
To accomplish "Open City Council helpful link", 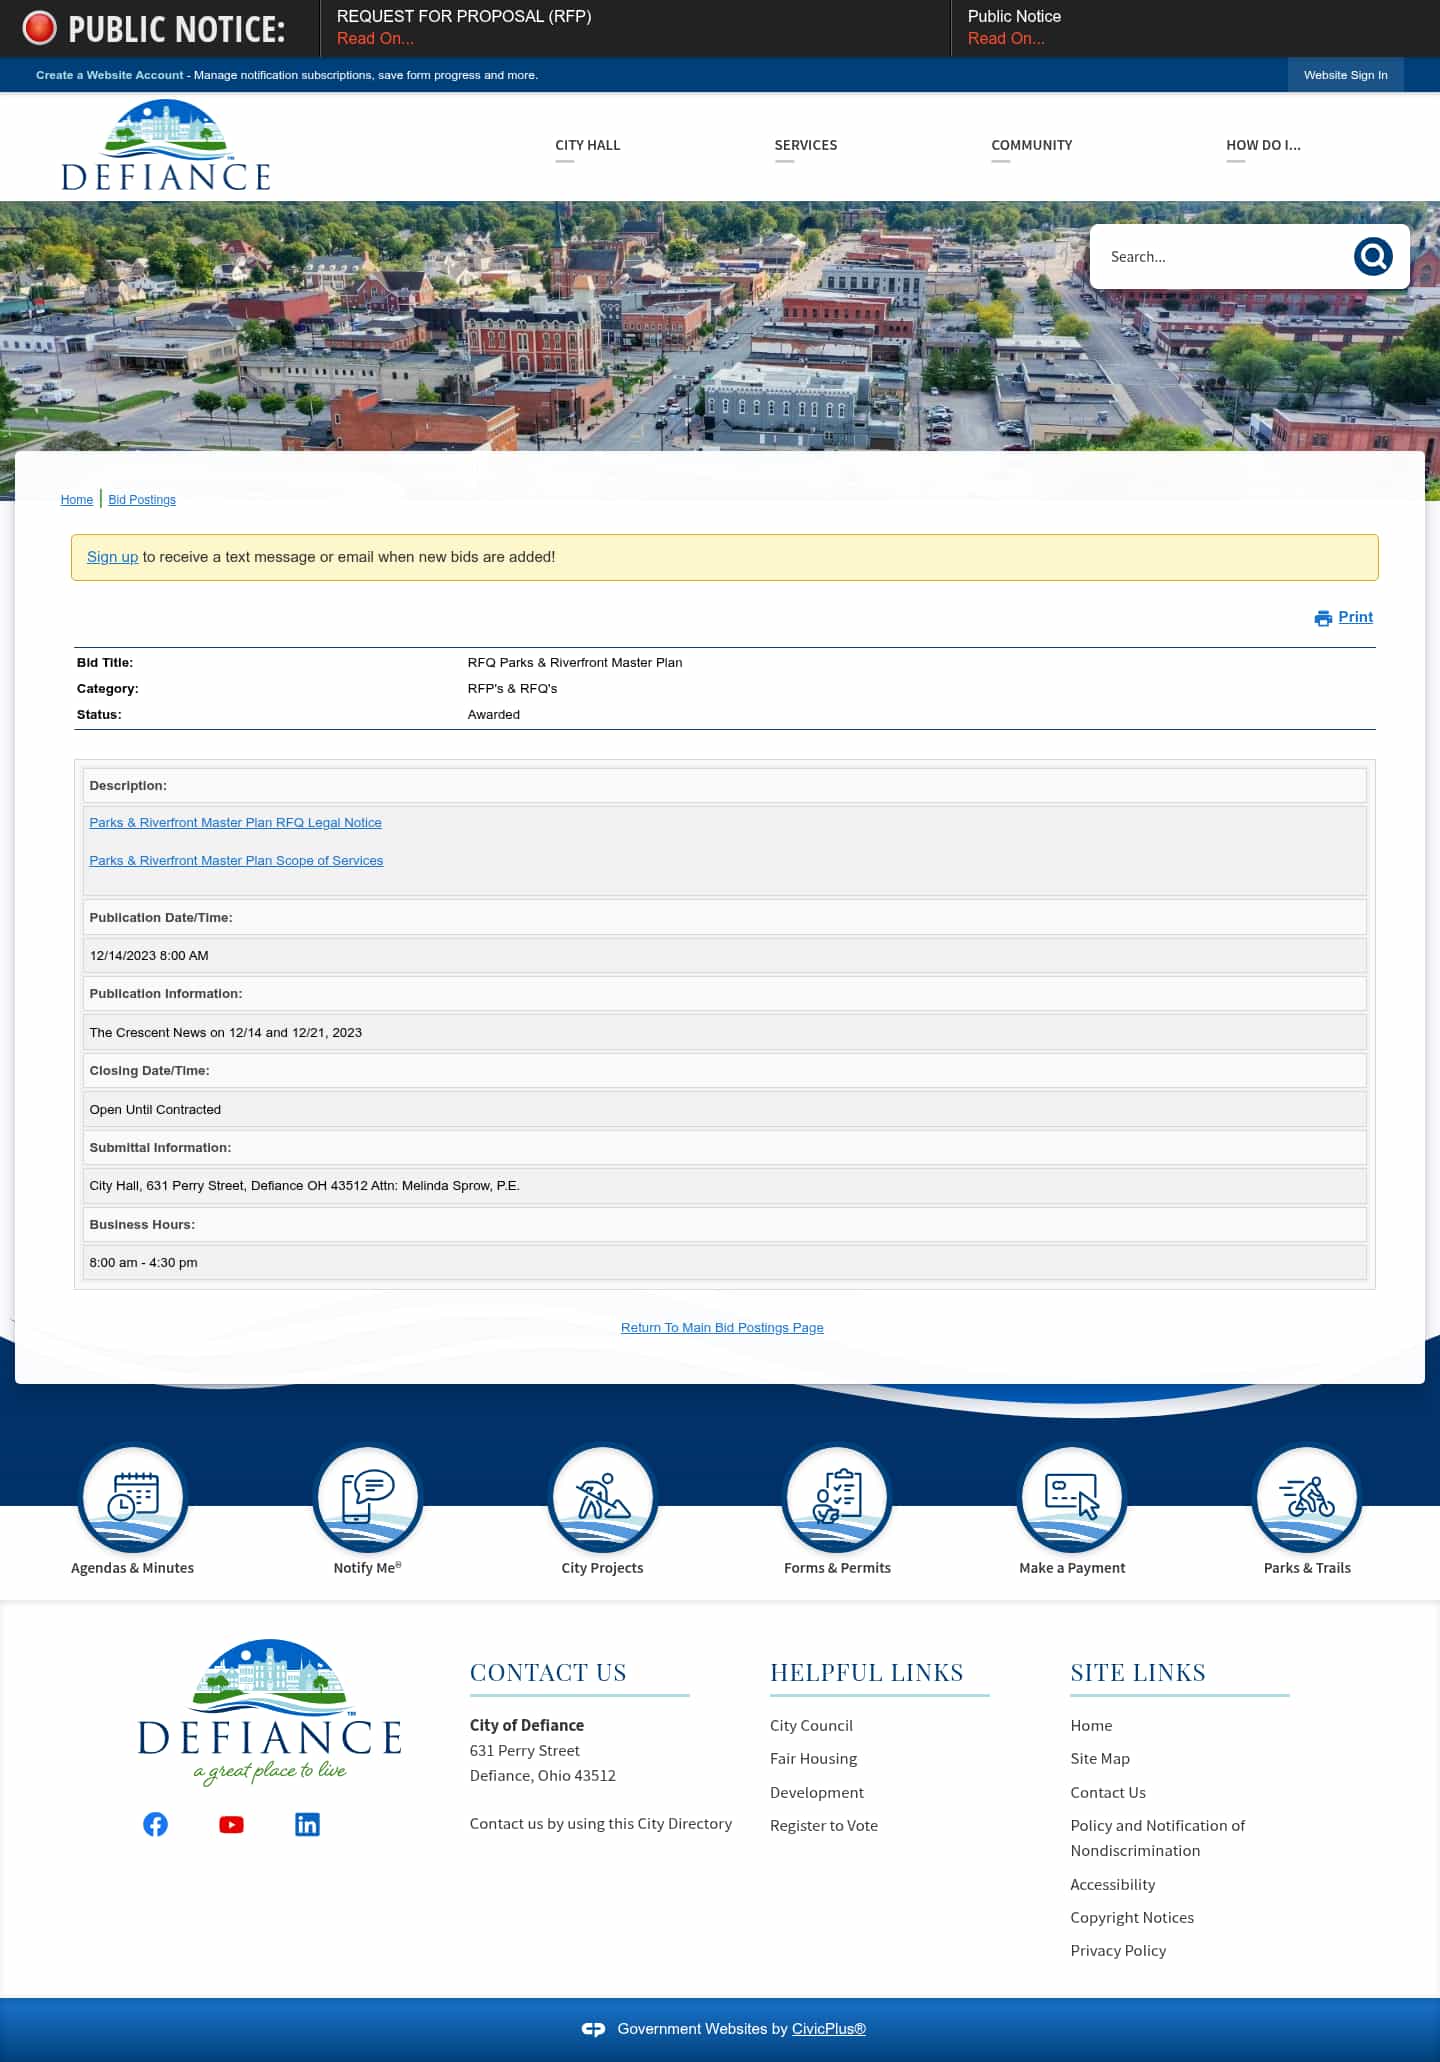I will 811,1726.
